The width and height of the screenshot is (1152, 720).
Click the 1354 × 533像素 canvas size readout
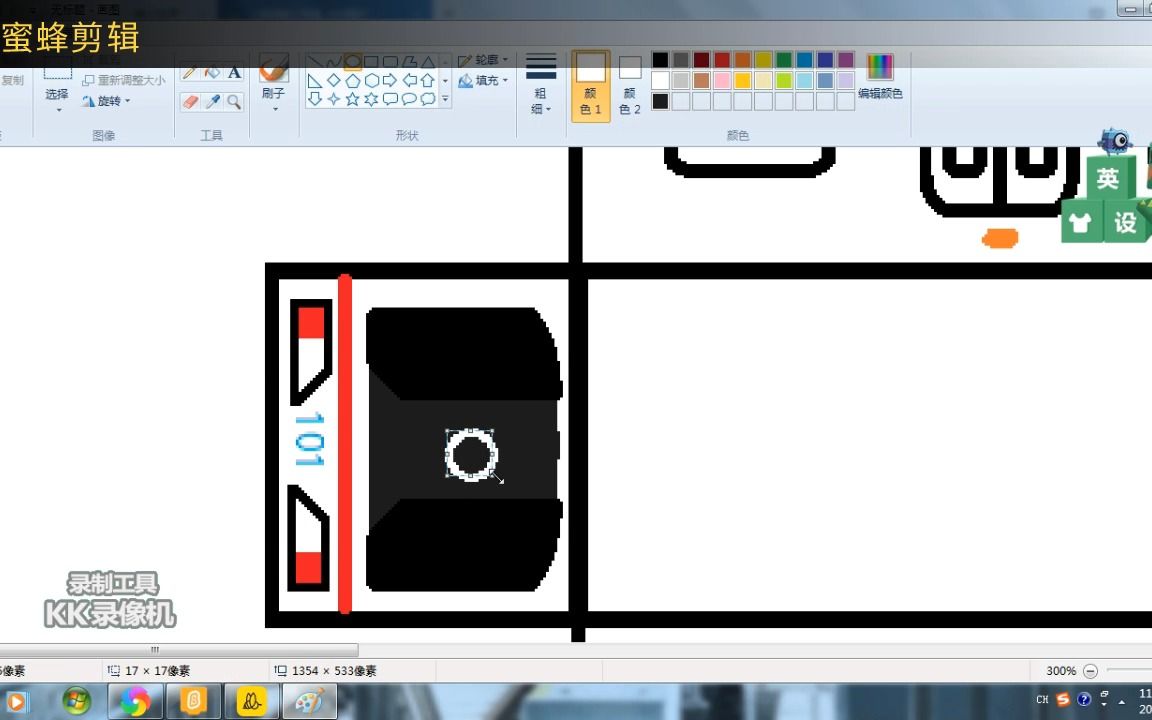(334, 671)
